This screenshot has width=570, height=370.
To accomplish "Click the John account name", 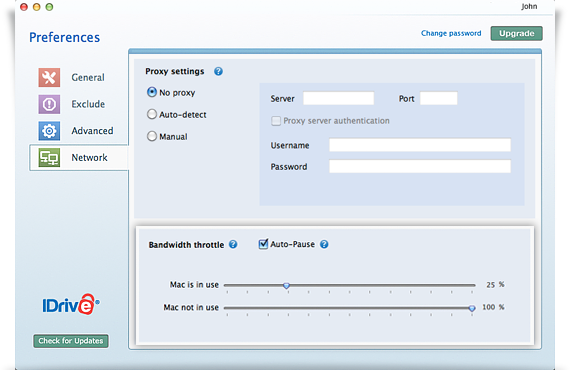I will coord(529,7).
